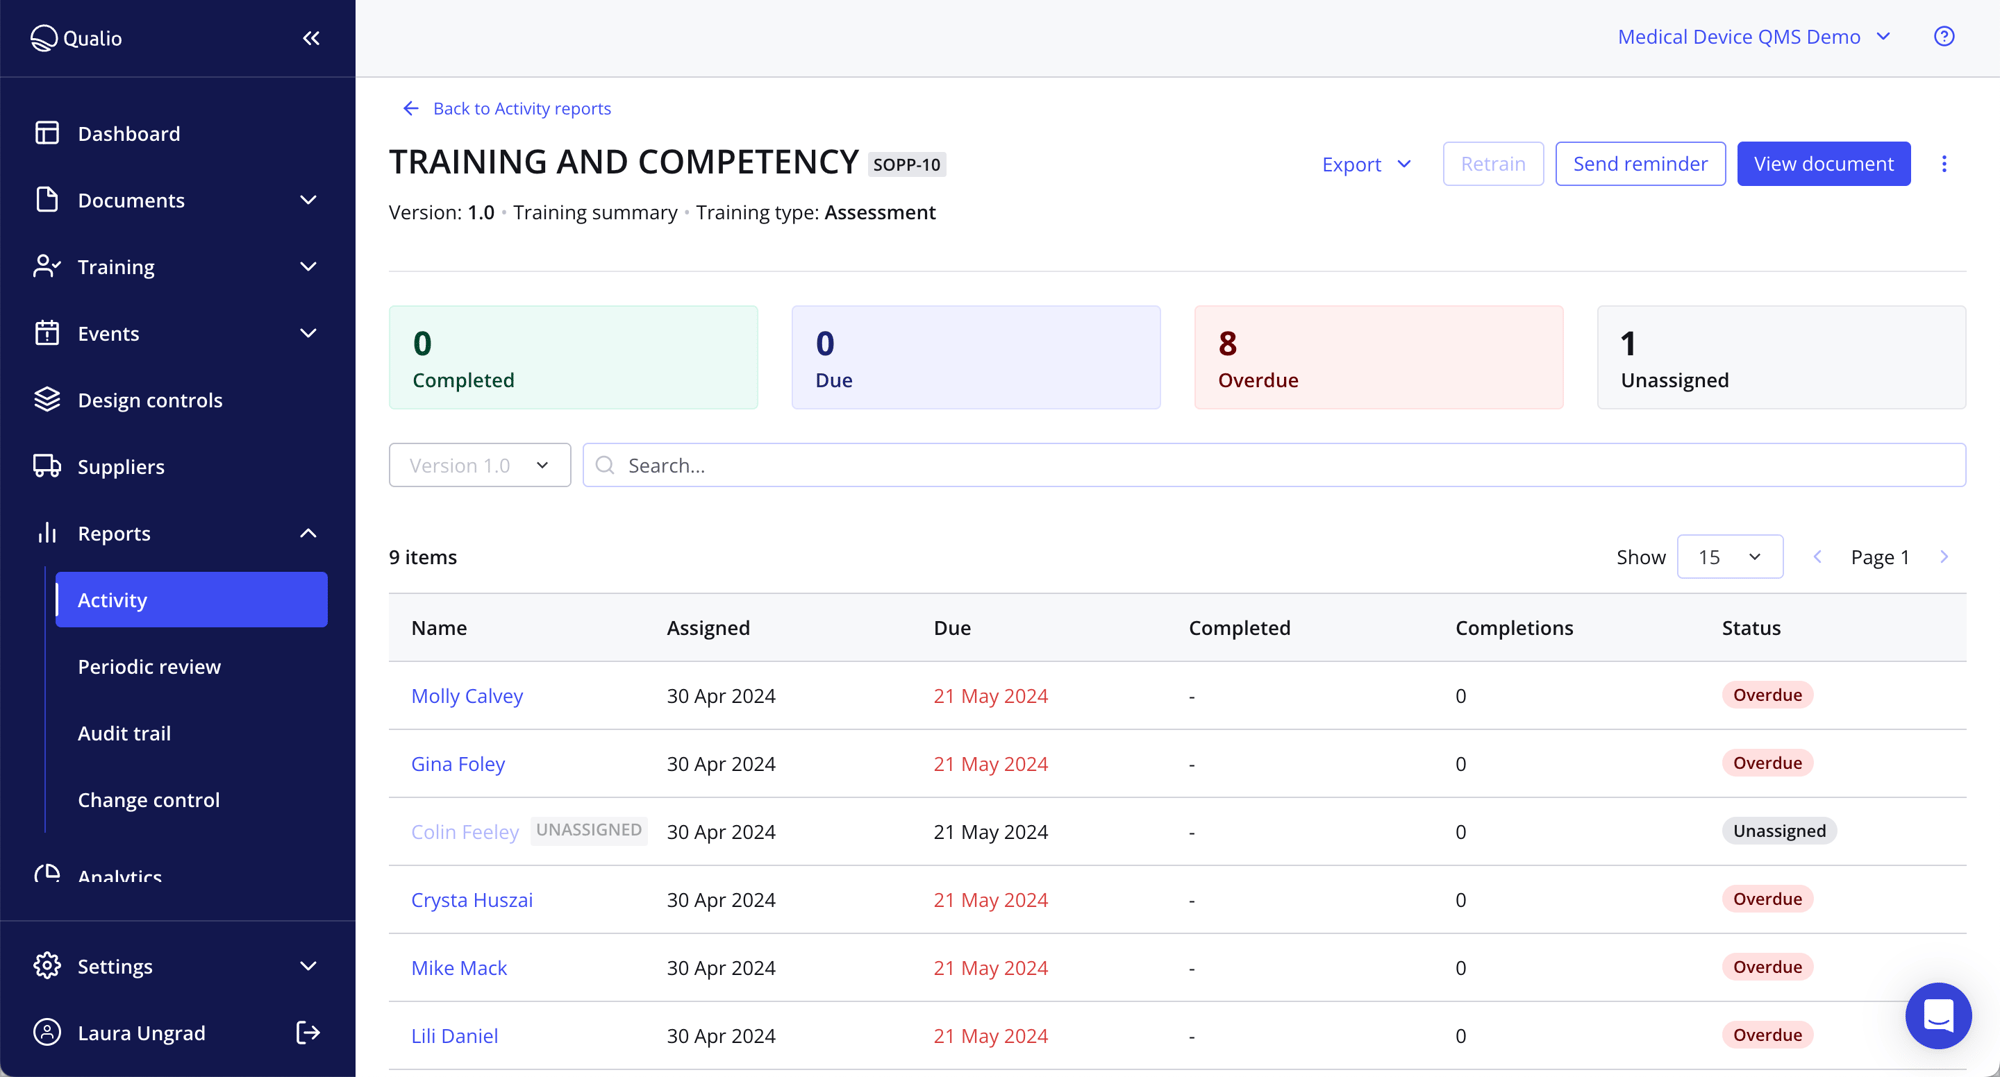
Task: Click the Design controls layers icon
Action: [x=47, y=400]
